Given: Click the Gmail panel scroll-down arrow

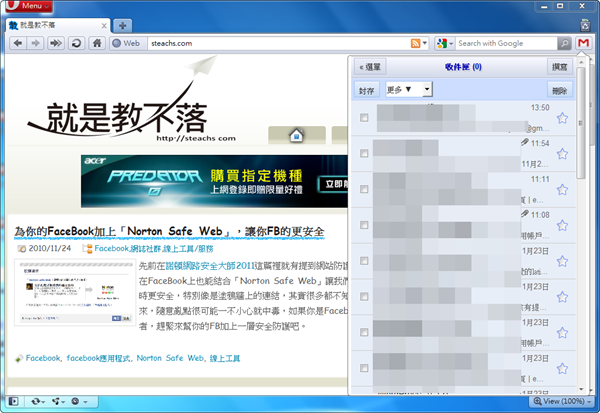Looking at the screenshot, I should pos(581,389).
